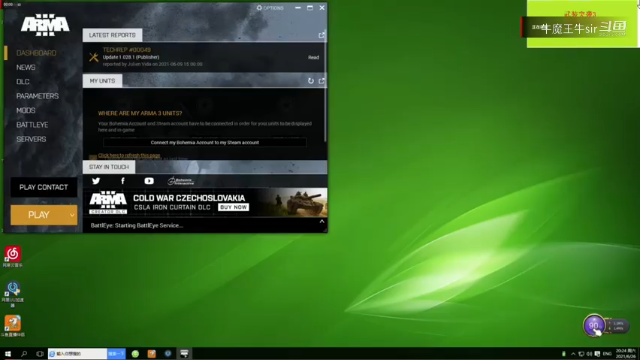Click the blue round taskbar app icon
Image resolution: width=640 pixels, height=360 pixels.
[168, 353]
